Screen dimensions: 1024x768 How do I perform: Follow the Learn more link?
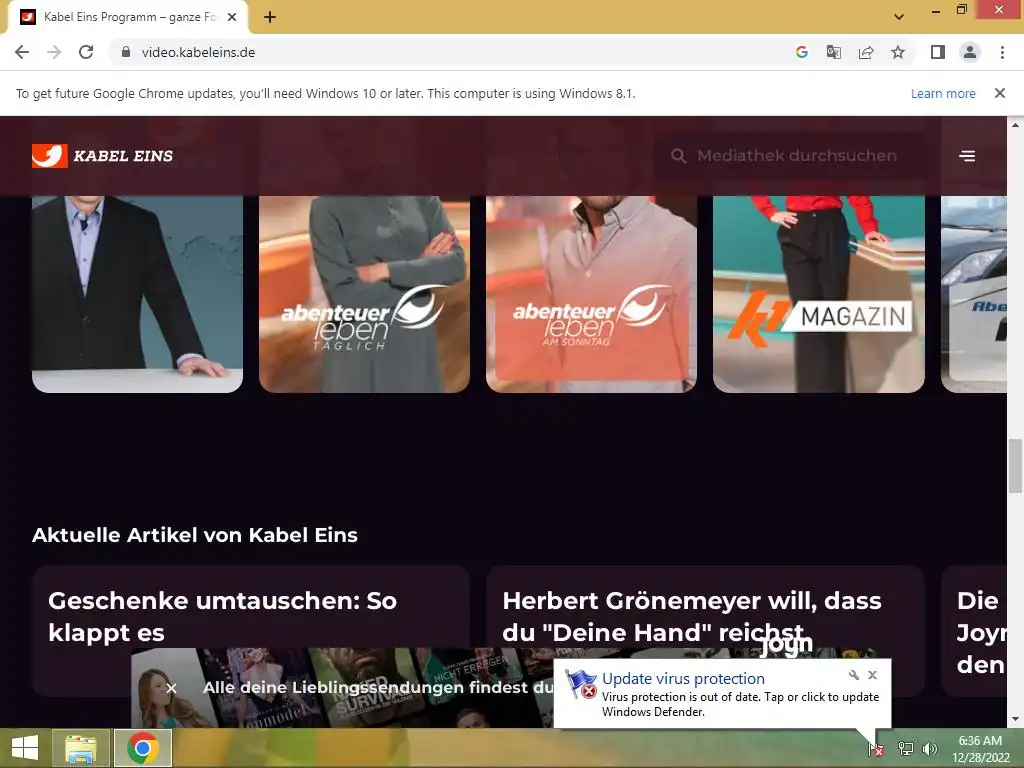point(943,93)
